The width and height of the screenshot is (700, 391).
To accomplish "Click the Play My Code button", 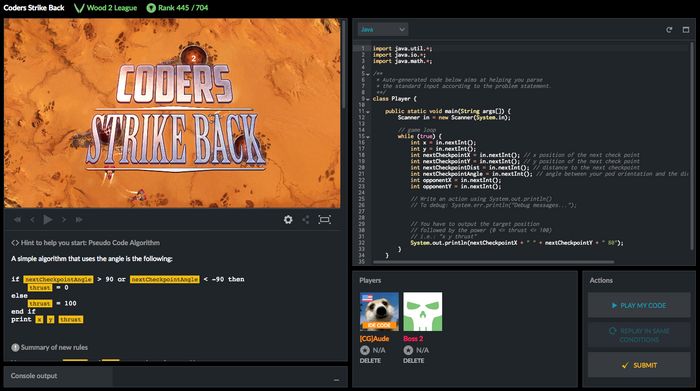I will [639, 305].
